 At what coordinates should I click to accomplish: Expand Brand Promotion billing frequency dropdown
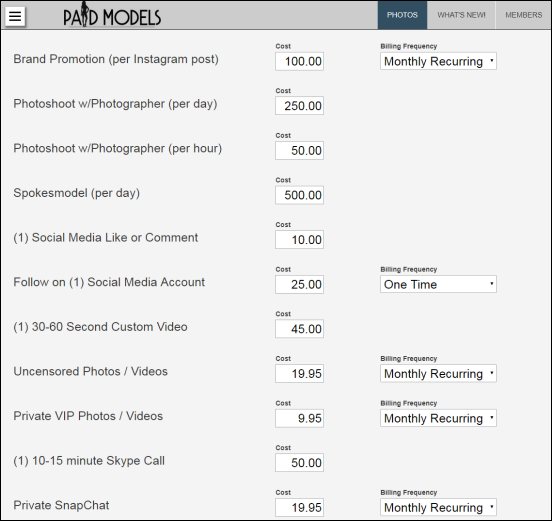coord(438,61)
